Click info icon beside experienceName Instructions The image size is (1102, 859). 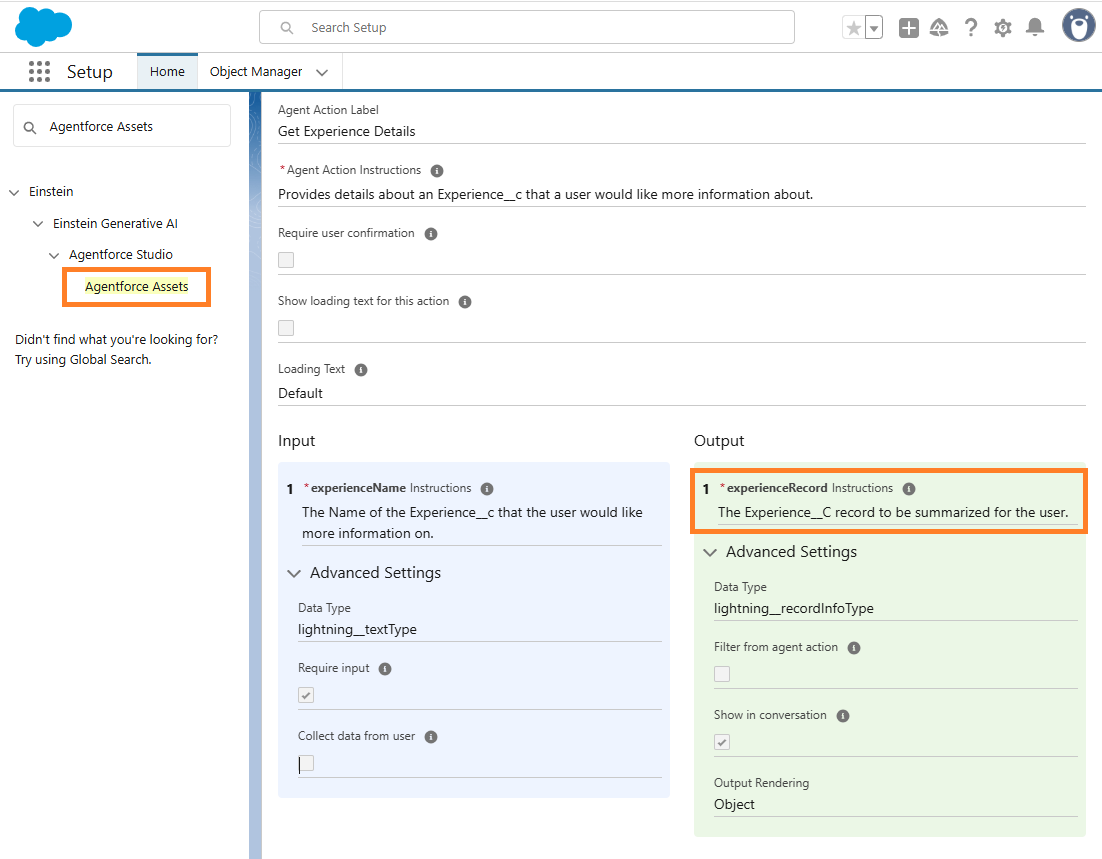(486, 489)
